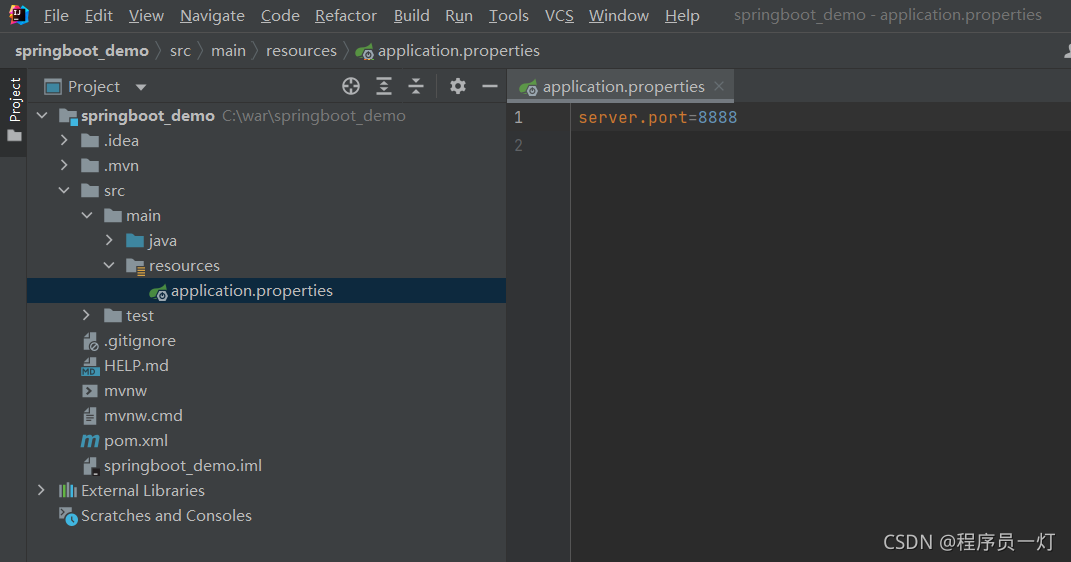Image resolution: width=1071 pixels, height=562 pixels.
Task: Click src in the breadcrumb bar
Action: click(x=180, y=51)
